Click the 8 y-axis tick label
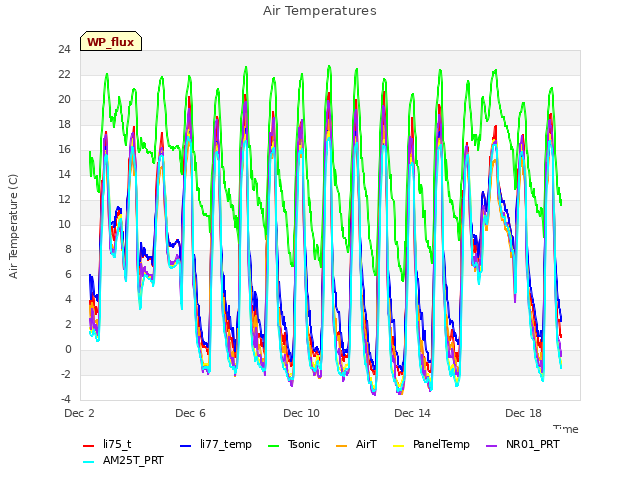The image size is (640, 480). (x=68, y=249)
